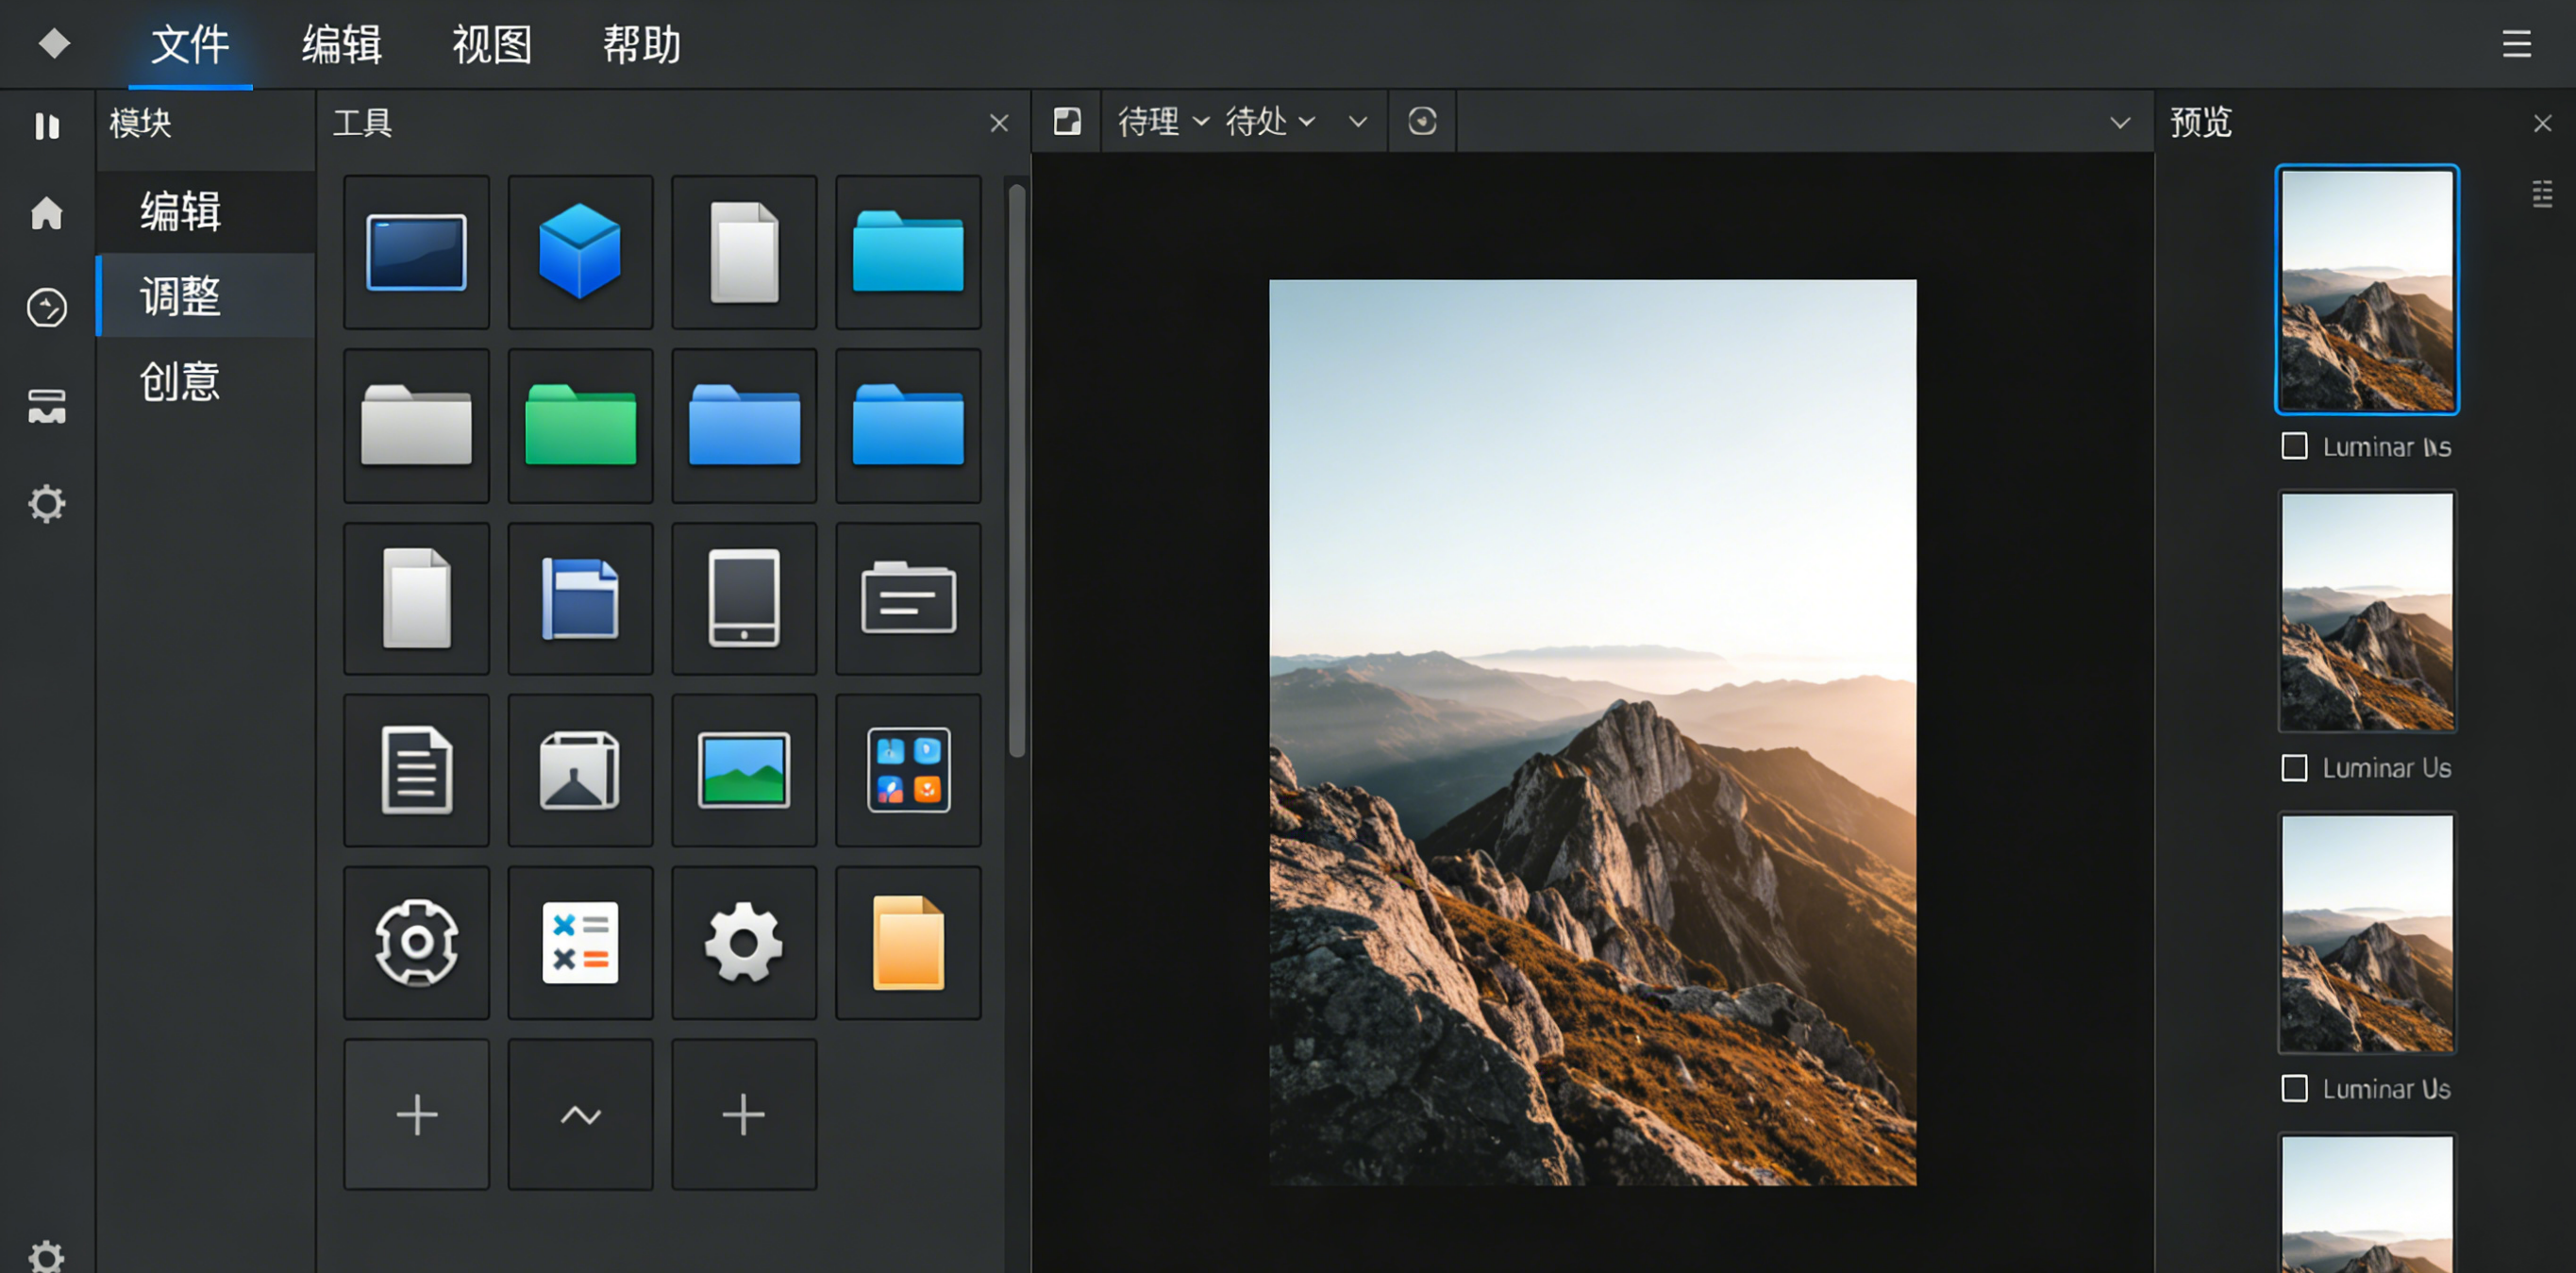This screenshot has height=1273, width=2576.
Task: Enable the third Luminar Us checkbox
Action: click(2295, 1088)
